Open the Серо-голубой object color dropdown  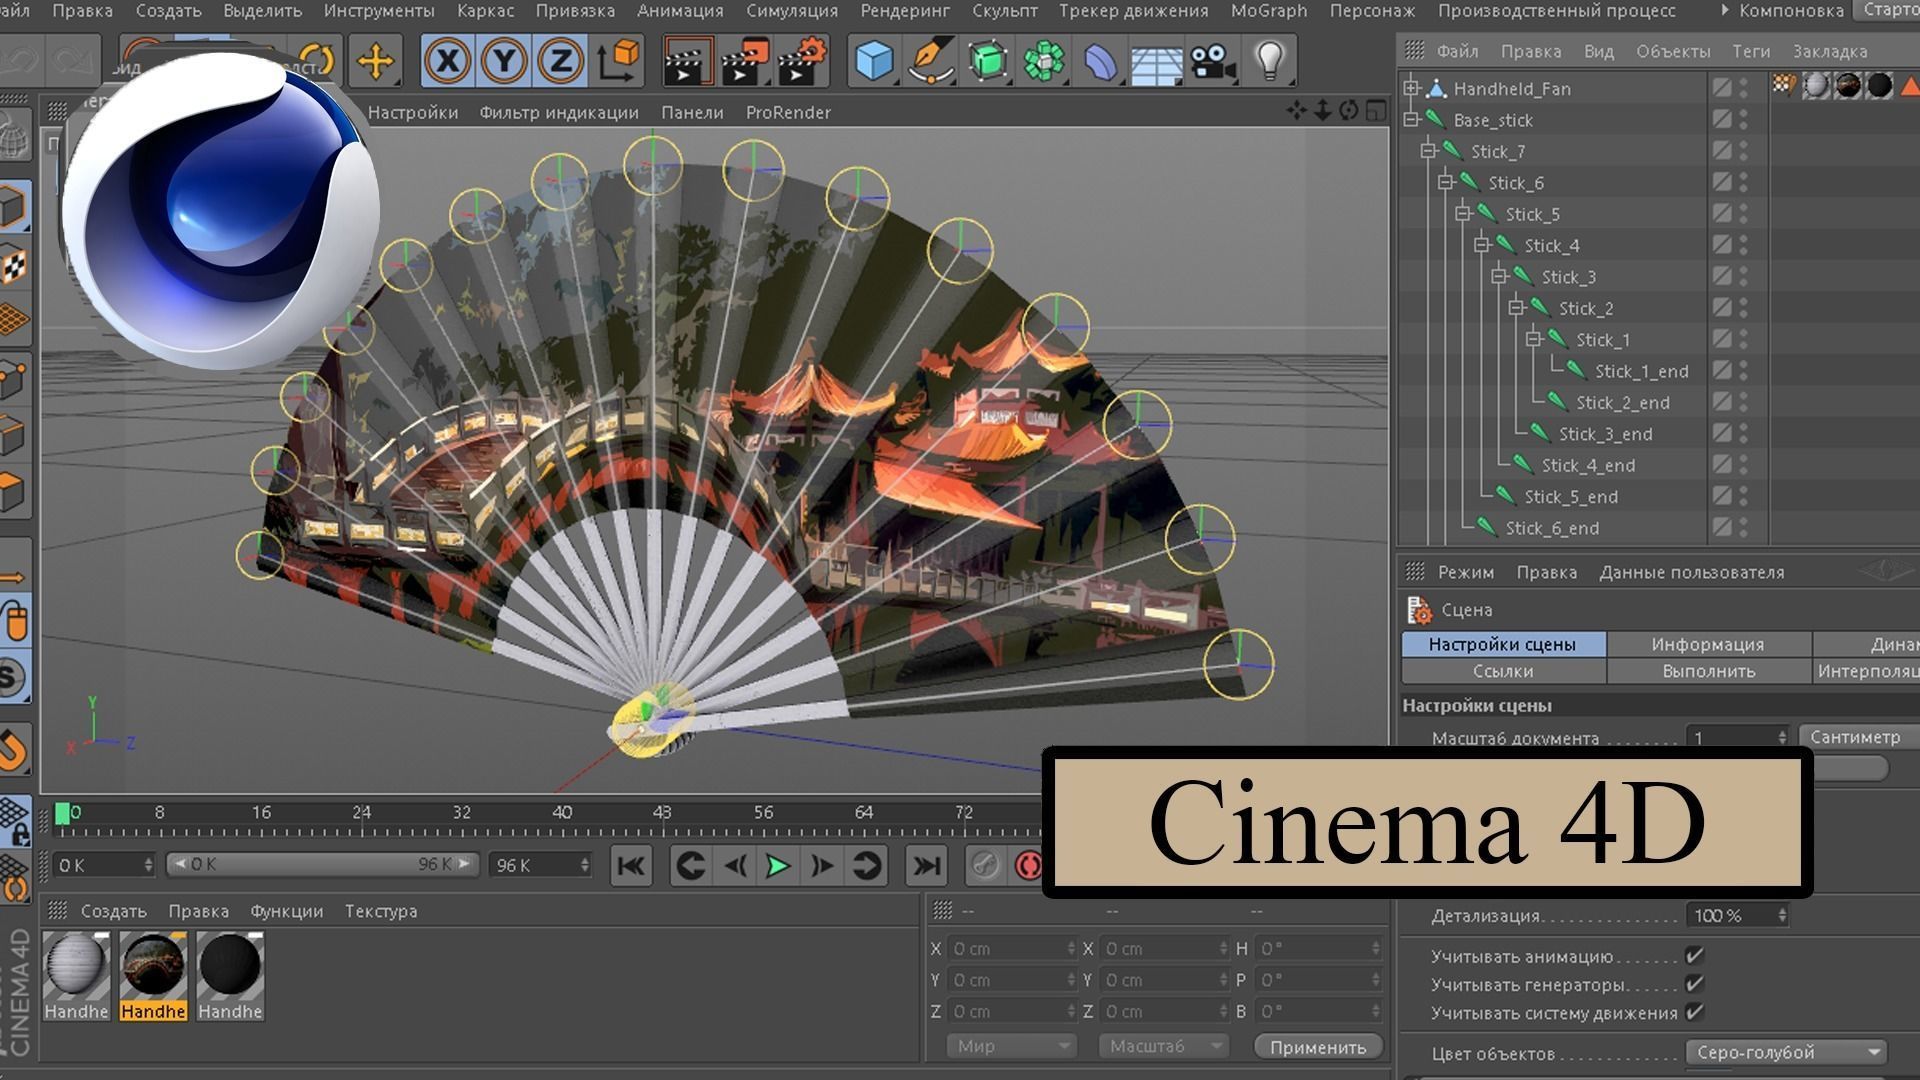(x=1785, y=1052)
